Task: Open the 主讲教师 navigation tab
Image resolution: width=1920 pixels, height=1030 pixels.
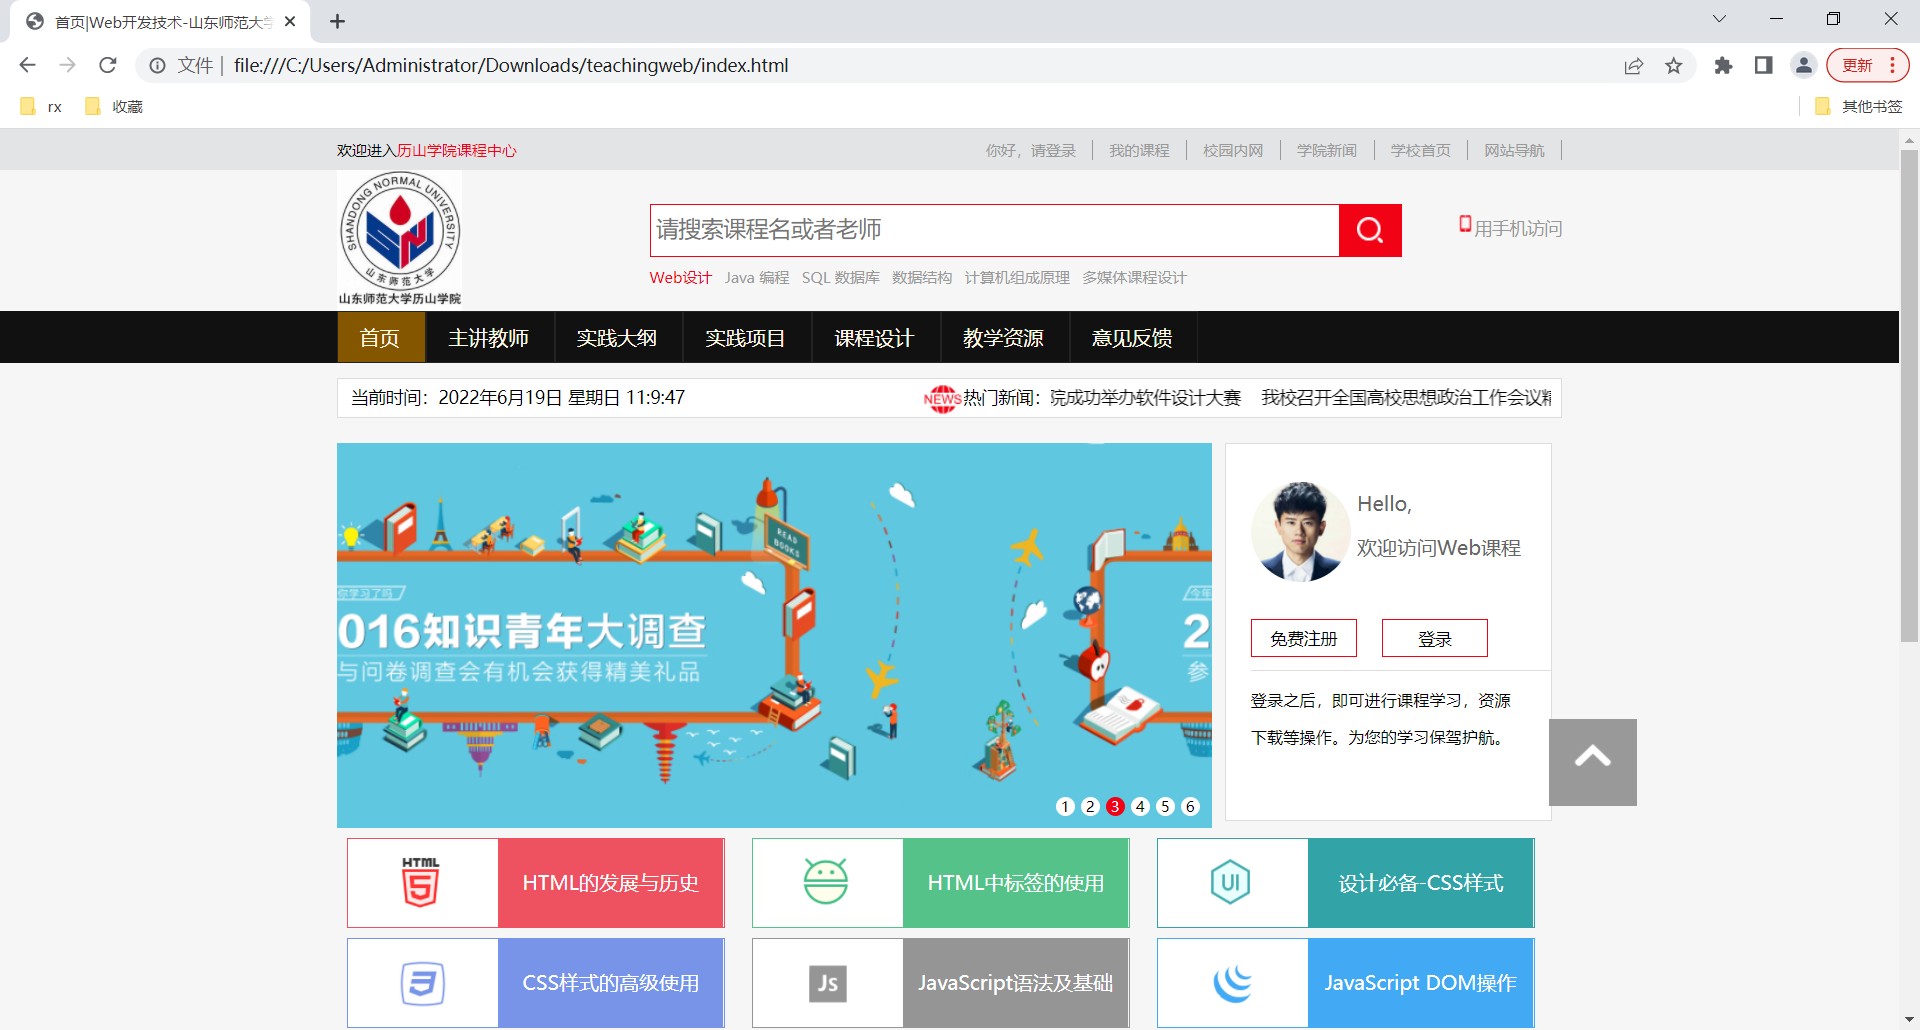Action: (x=489, y=338)
